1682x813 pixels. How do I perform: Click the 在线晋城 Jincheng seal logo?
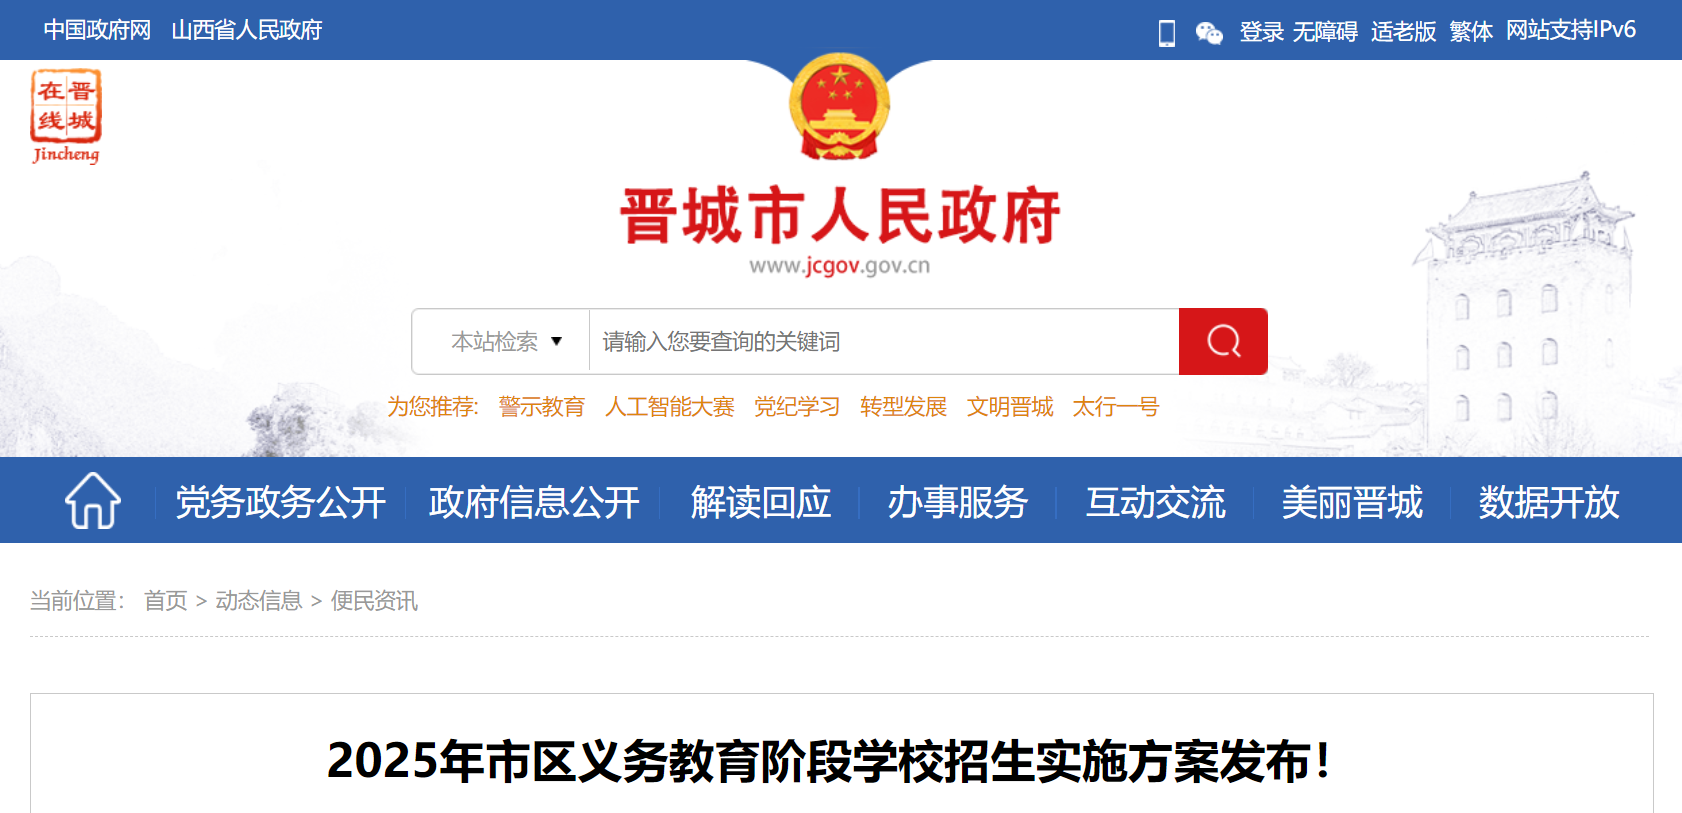66,116
